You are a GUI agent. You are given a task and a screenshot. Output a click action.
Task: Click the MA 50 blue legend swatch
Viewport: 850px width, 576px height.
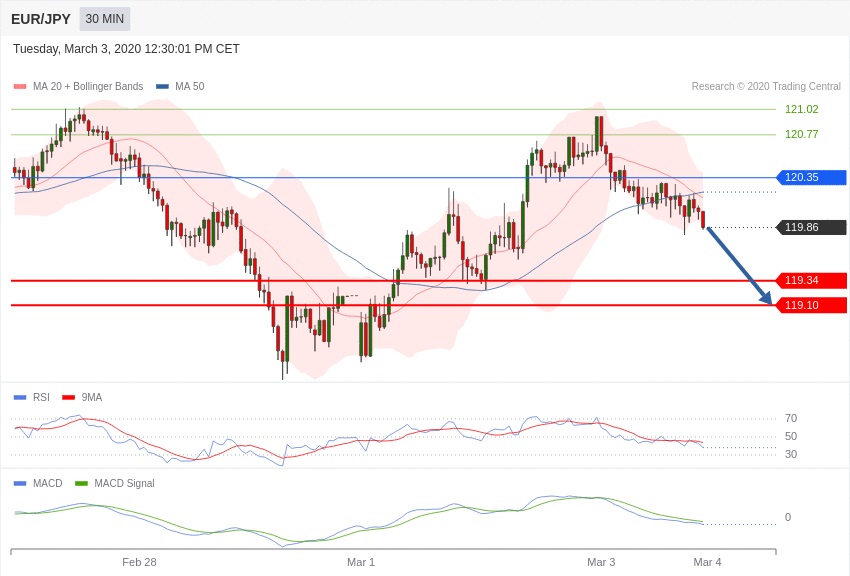[162, 87]
